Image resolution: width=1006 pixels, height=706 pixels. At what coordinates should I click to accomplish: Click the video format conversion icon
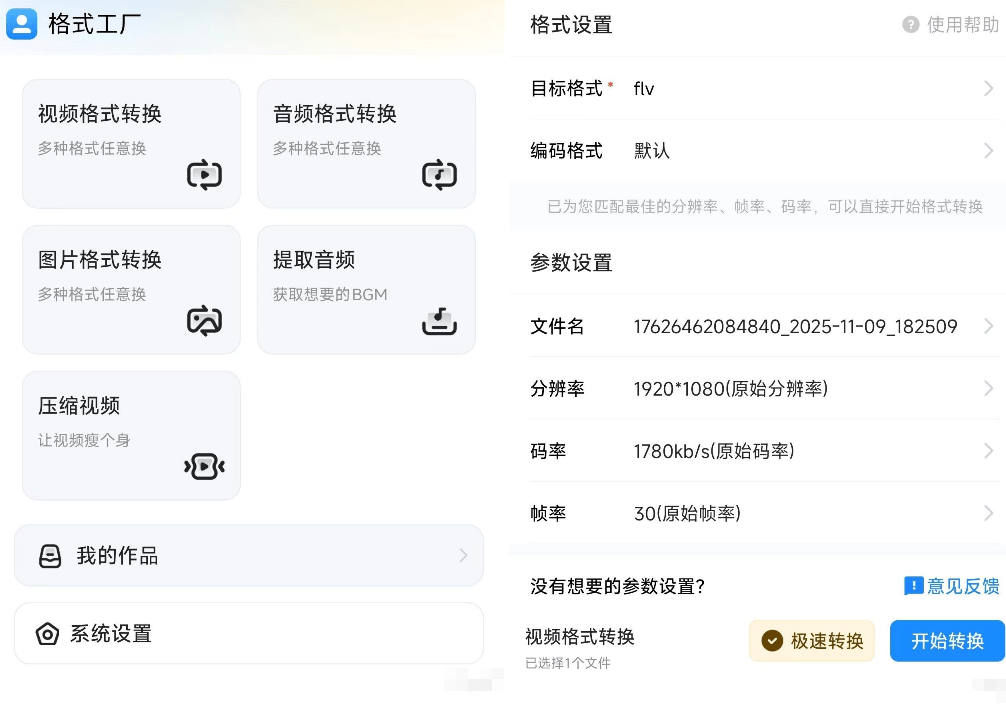click(x=204, y=176)
